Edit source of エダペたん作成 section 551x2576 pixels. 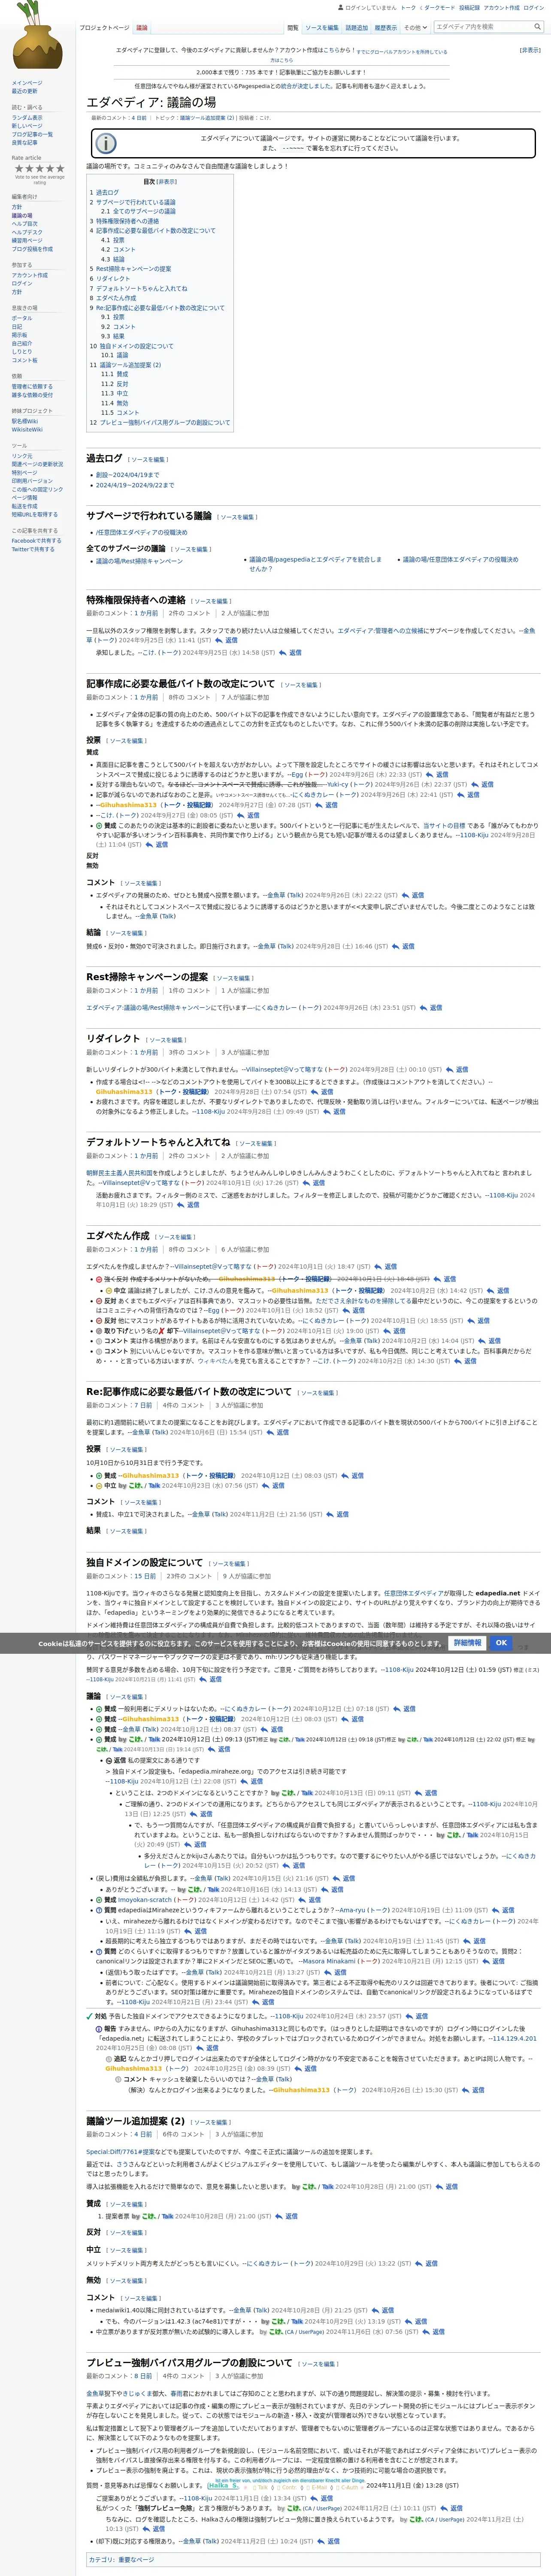click(x=175, y=1237)
